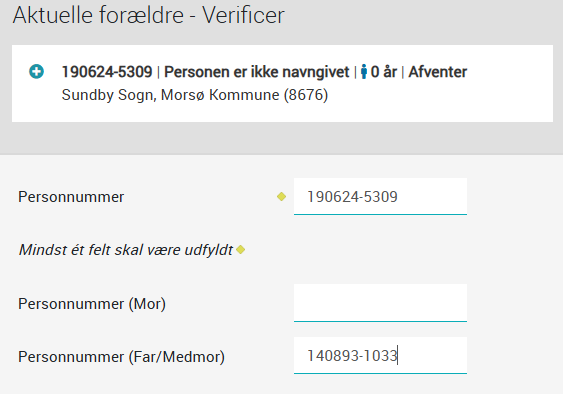
Task: Click diamond marker after Mindst ét felt text
Action: 241,250
